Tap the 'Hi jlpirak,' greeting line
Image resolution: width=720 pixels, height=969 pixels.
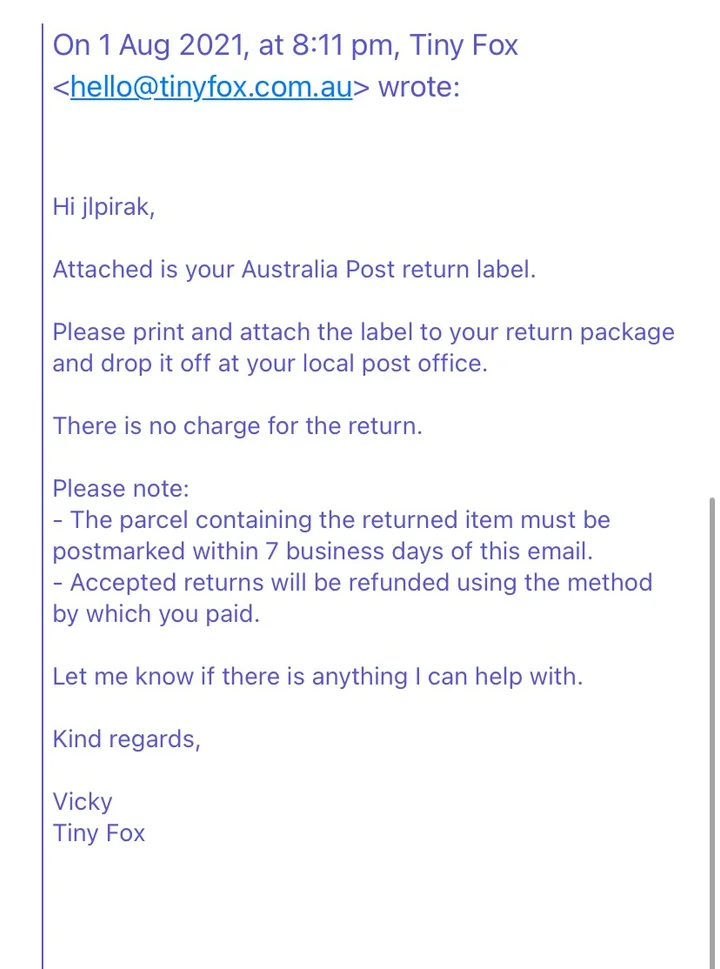(x=103, y=208)
